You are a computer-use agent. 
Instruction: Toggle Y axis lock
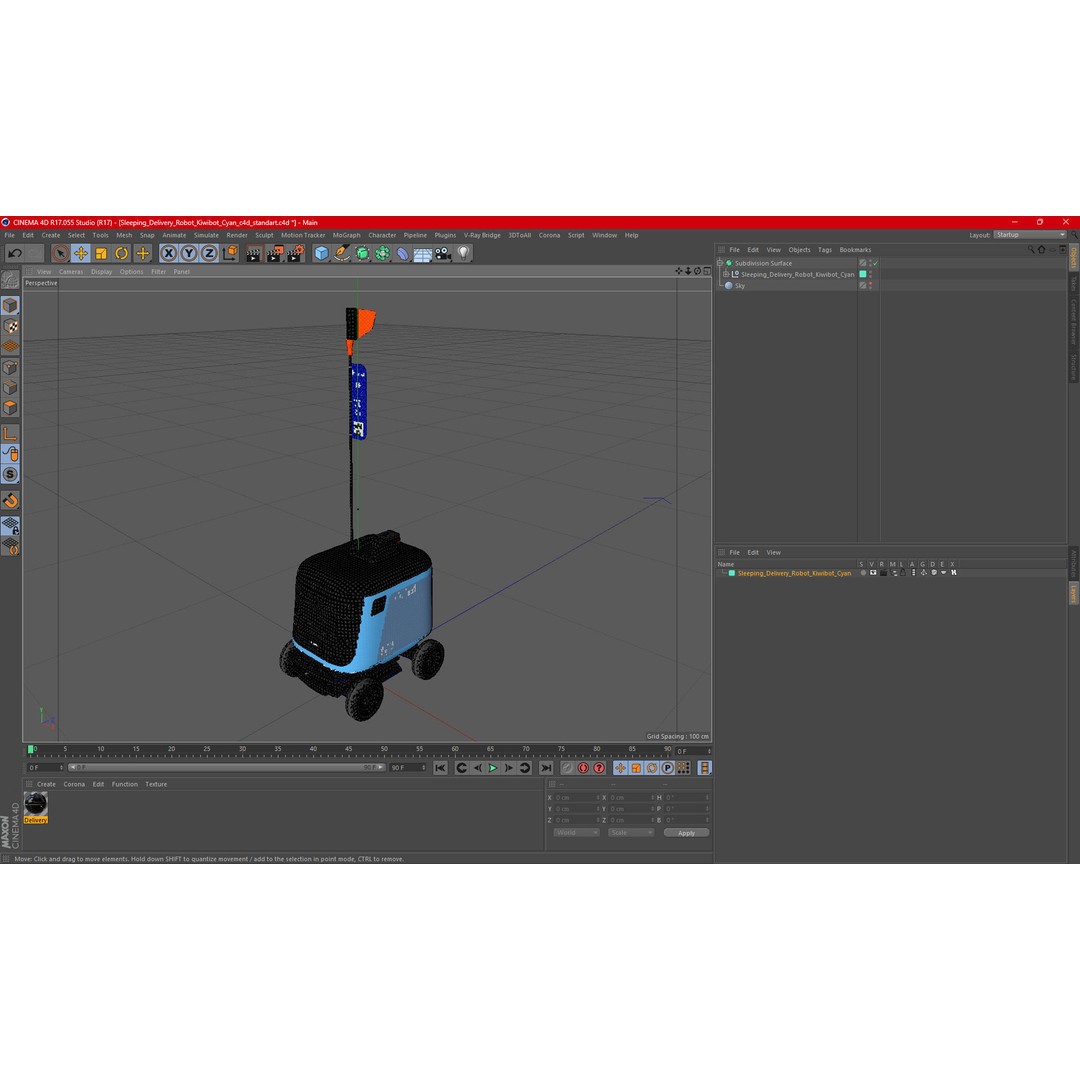coord(189,253)
